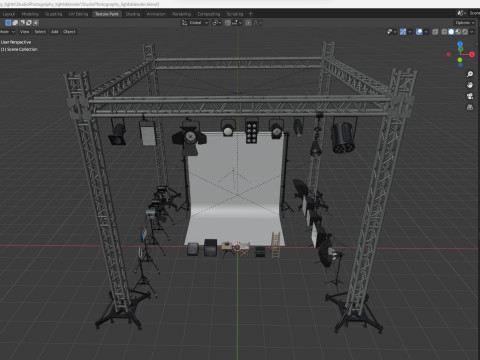Switch to the Scripting workspace tab
This screenshot has height=360, width=480.
pyautogui.click(x=235, y=14)
